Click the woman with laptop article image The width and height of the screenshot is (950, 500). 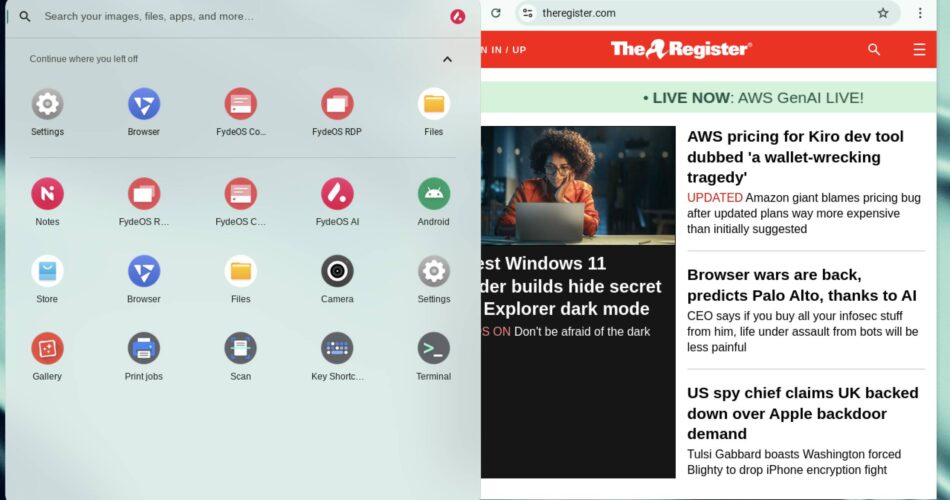(x=578, y=185)
